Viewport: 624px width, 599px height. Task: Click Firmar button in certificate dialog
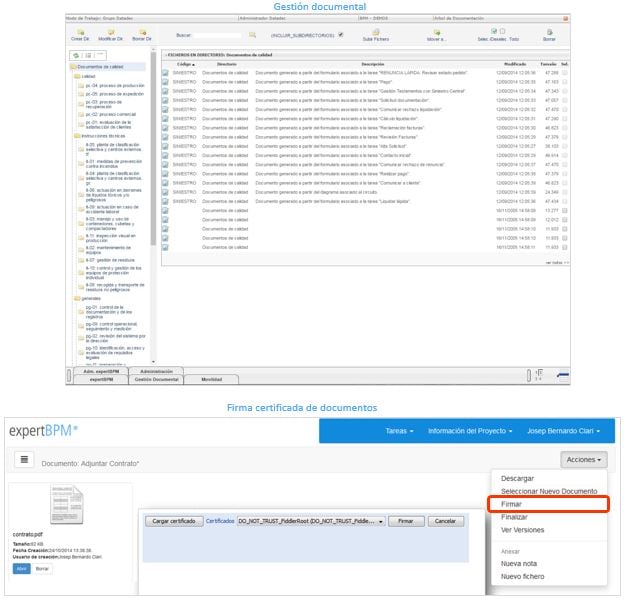point(406,521)
